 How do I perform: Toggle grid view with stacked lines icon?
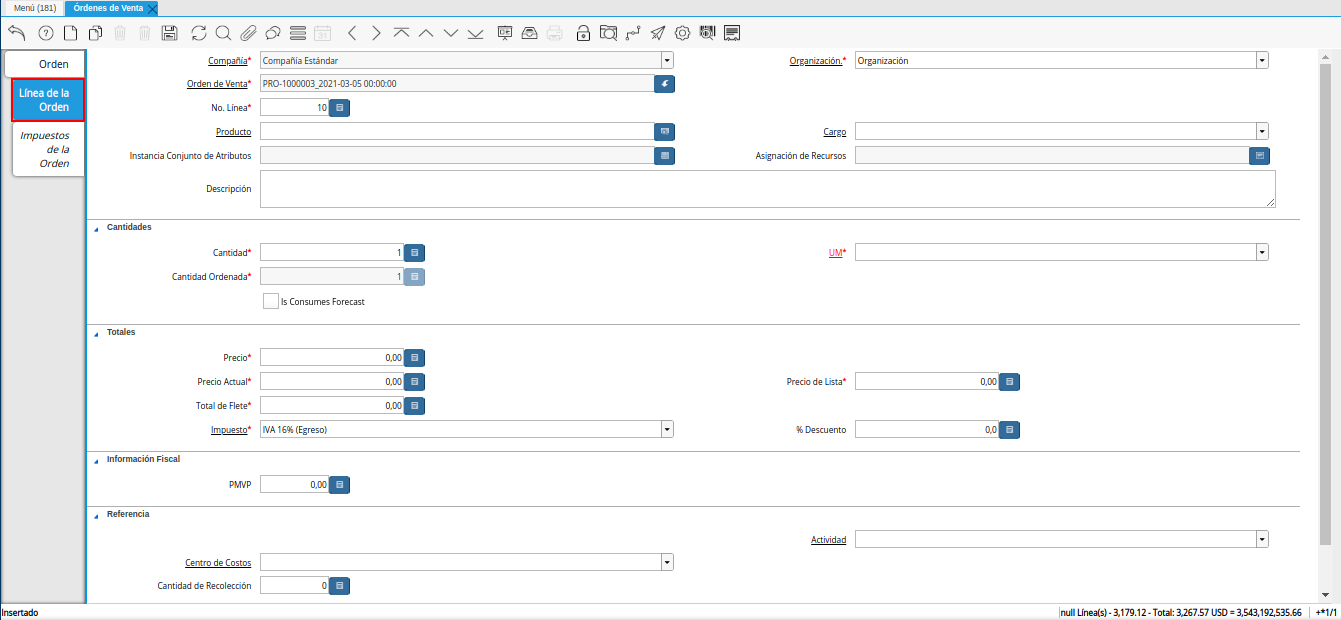pos(297,33)
